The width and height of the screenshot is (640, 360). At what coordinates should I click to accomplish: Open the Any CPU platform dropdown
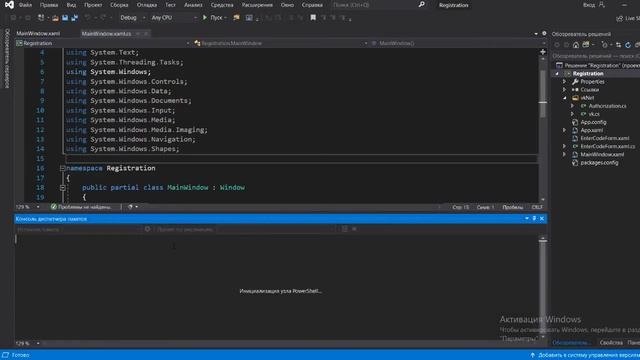pos(173,18)
